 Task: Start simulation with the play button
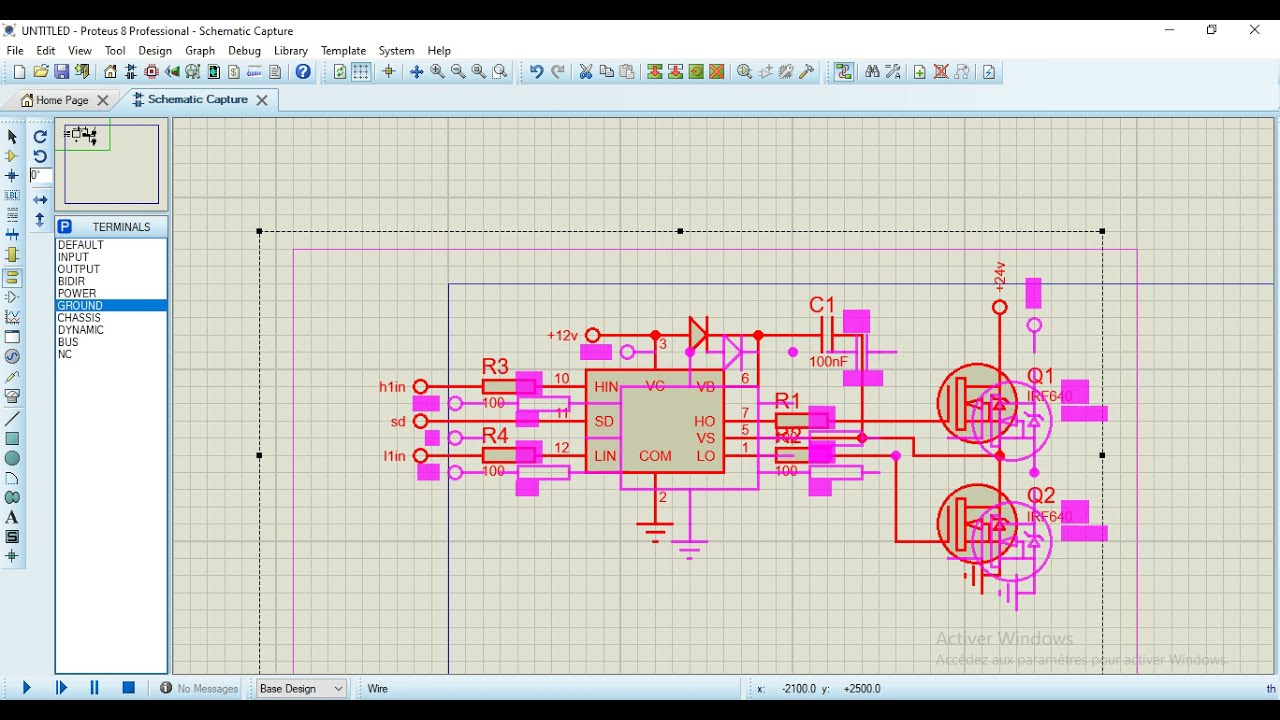(27, 688)
